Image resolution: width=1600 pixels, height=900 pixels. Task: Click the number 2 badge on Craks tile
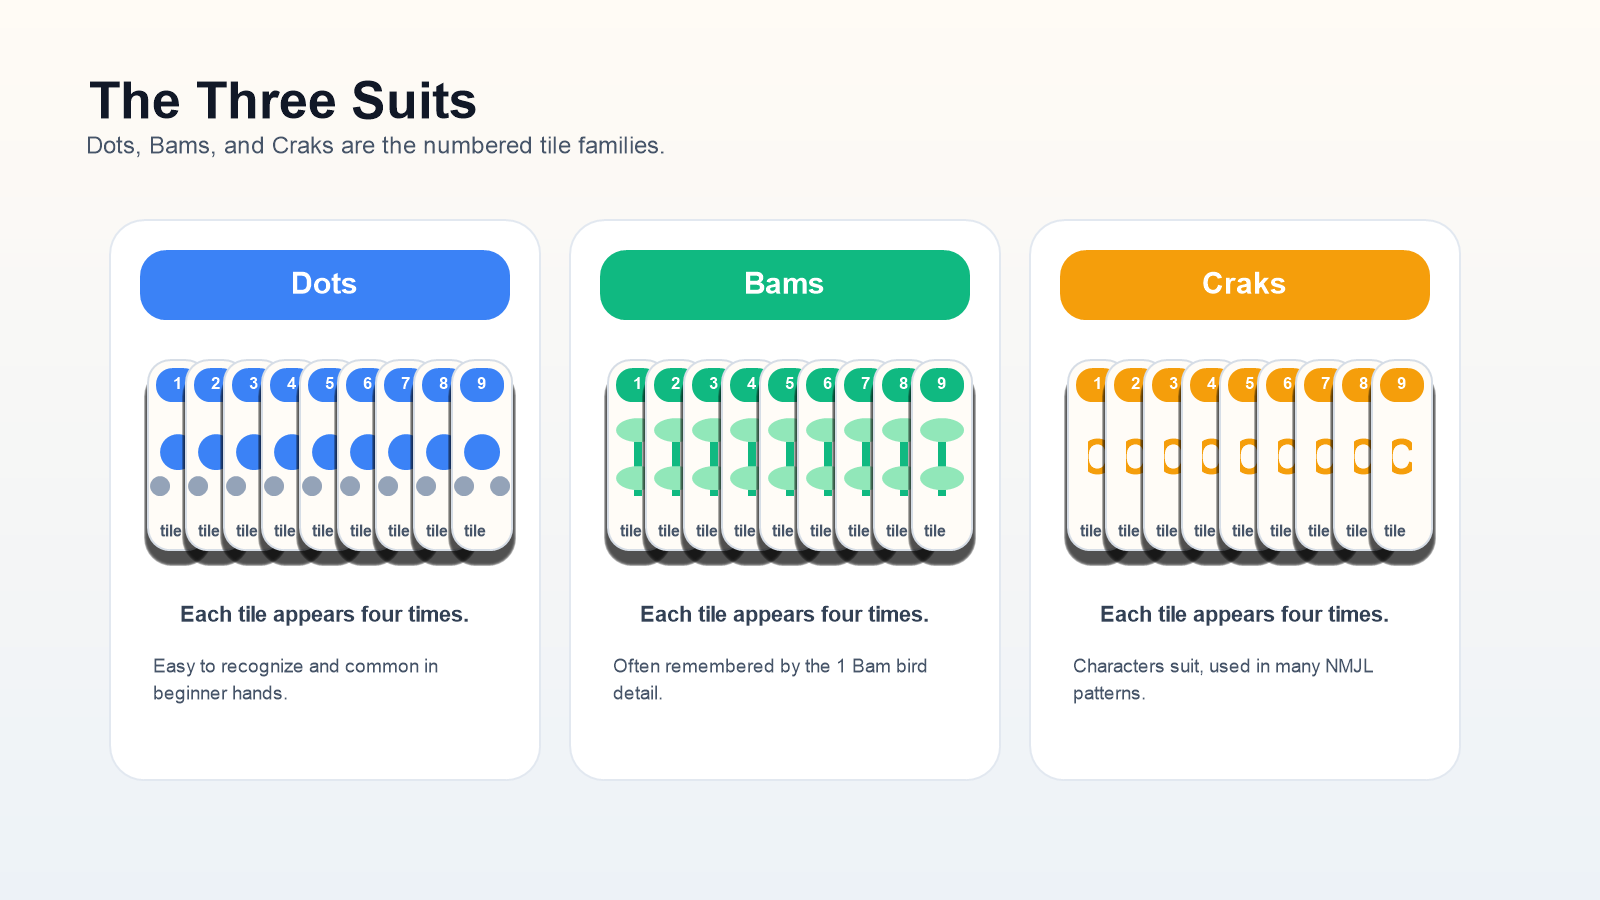coord(1128,384)
